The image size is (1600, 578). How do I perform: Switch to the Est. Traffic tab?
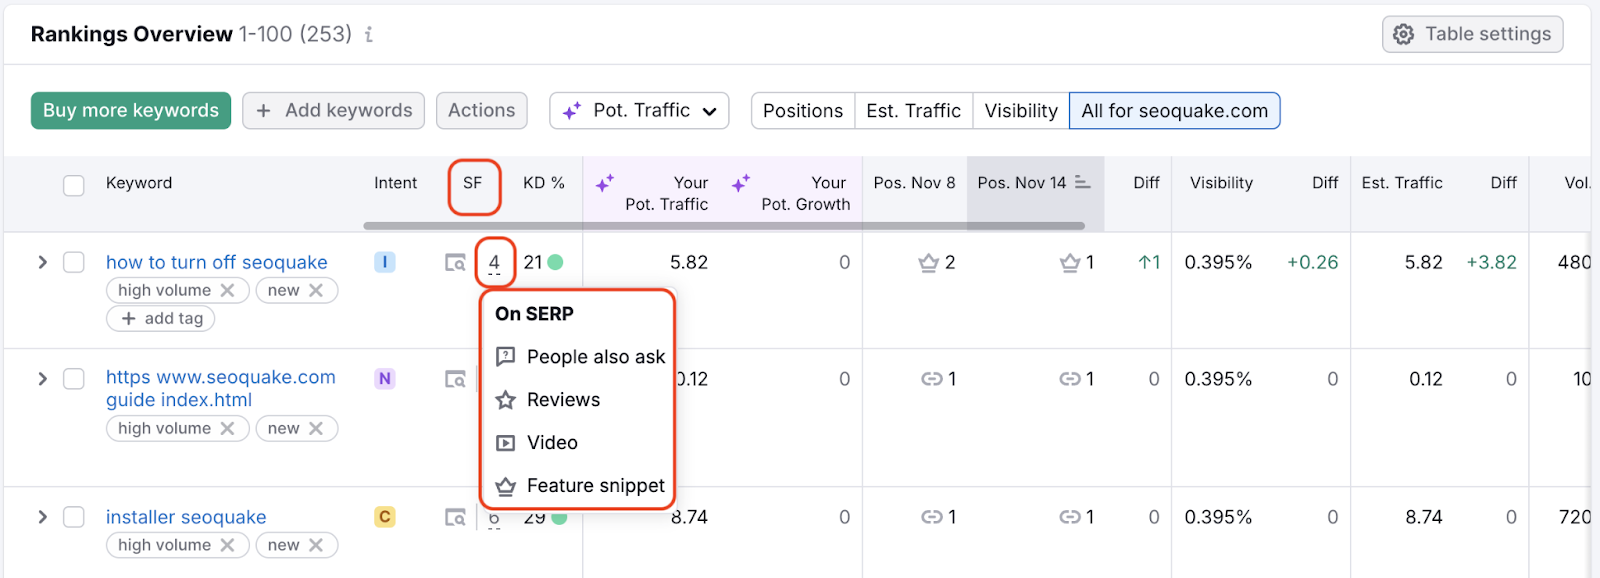click(x=913, y=111)
